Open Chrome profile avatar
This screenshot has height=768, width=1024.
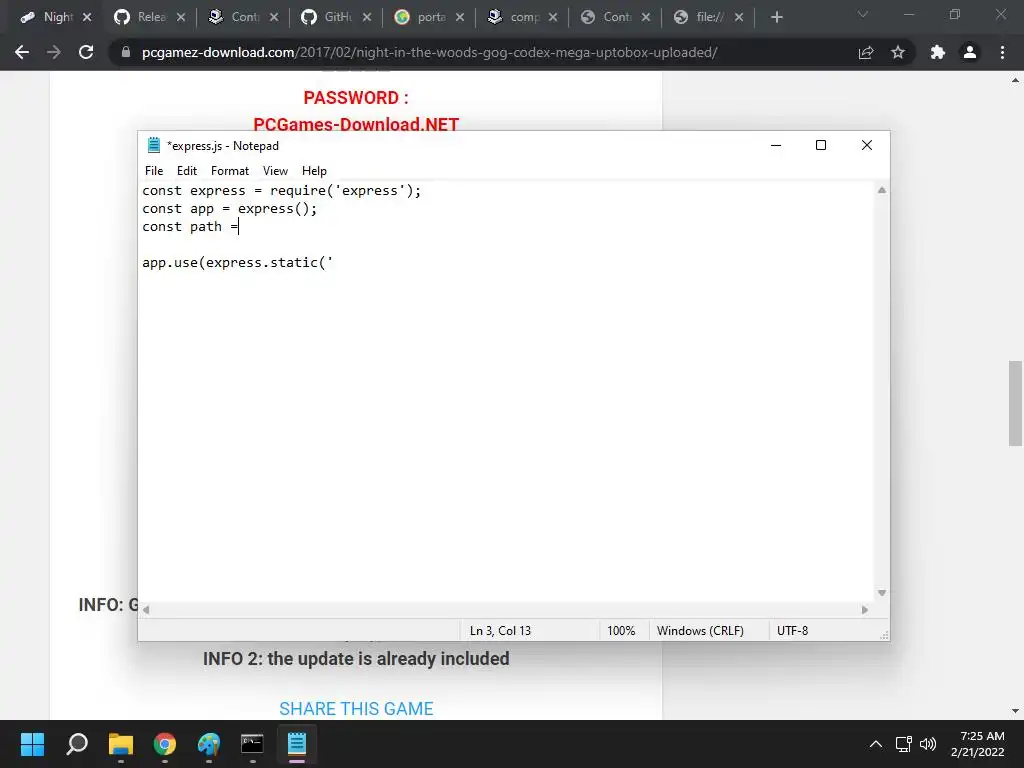(970, 52)
